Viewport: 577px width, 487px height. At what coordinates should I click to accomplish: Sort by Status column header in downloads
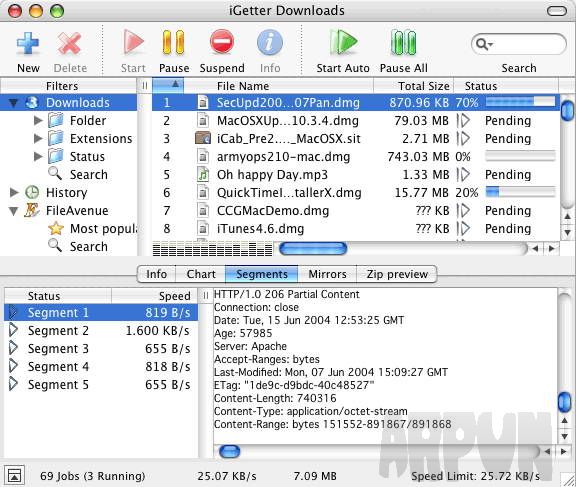(x=506, y=86)
